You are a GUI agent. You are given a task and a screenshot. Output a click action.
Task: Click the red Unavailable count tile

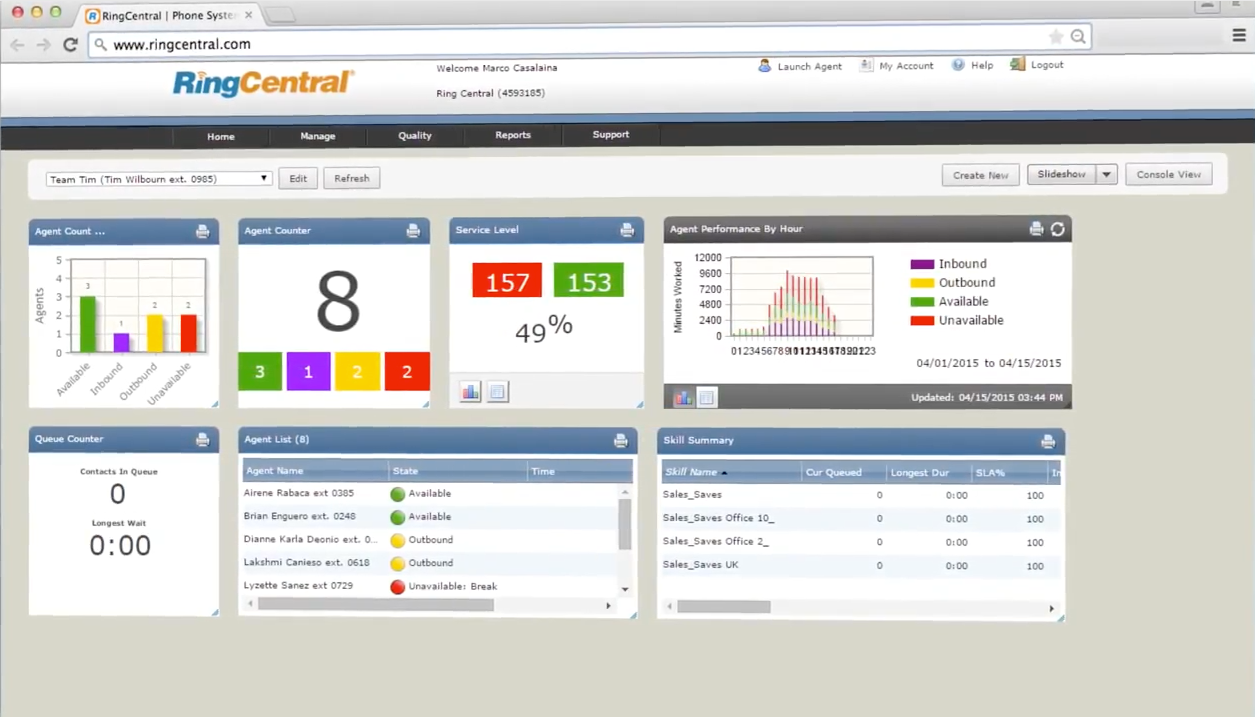[407, 371]
